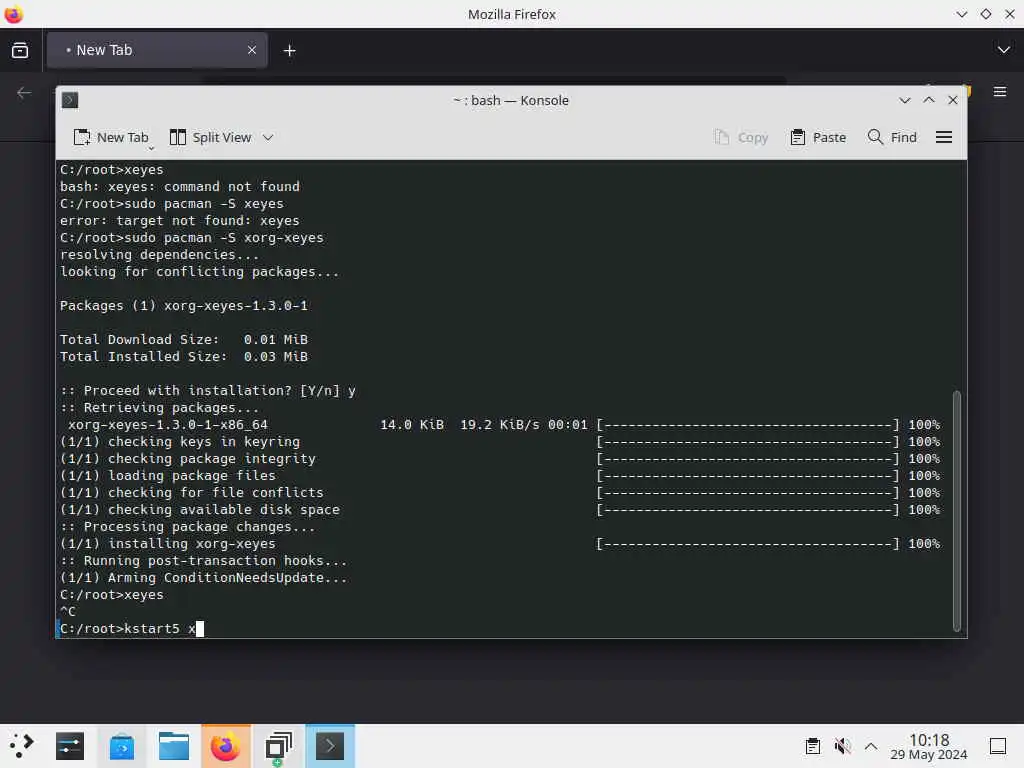Open Discover software center from taskbar
This screenshot has height=768, width=1024.
(x=122, y=746)
